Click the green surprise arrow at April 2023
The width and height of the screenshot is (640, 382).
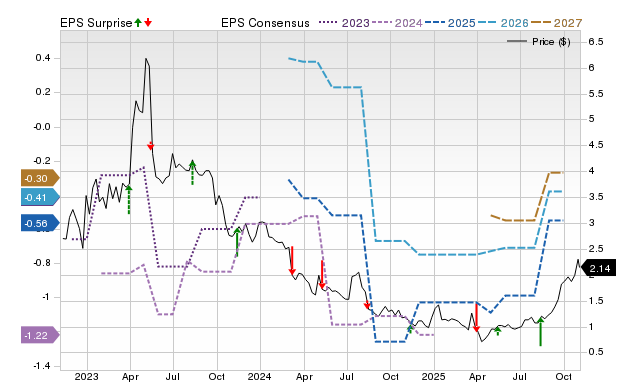[x=129, y=199]
